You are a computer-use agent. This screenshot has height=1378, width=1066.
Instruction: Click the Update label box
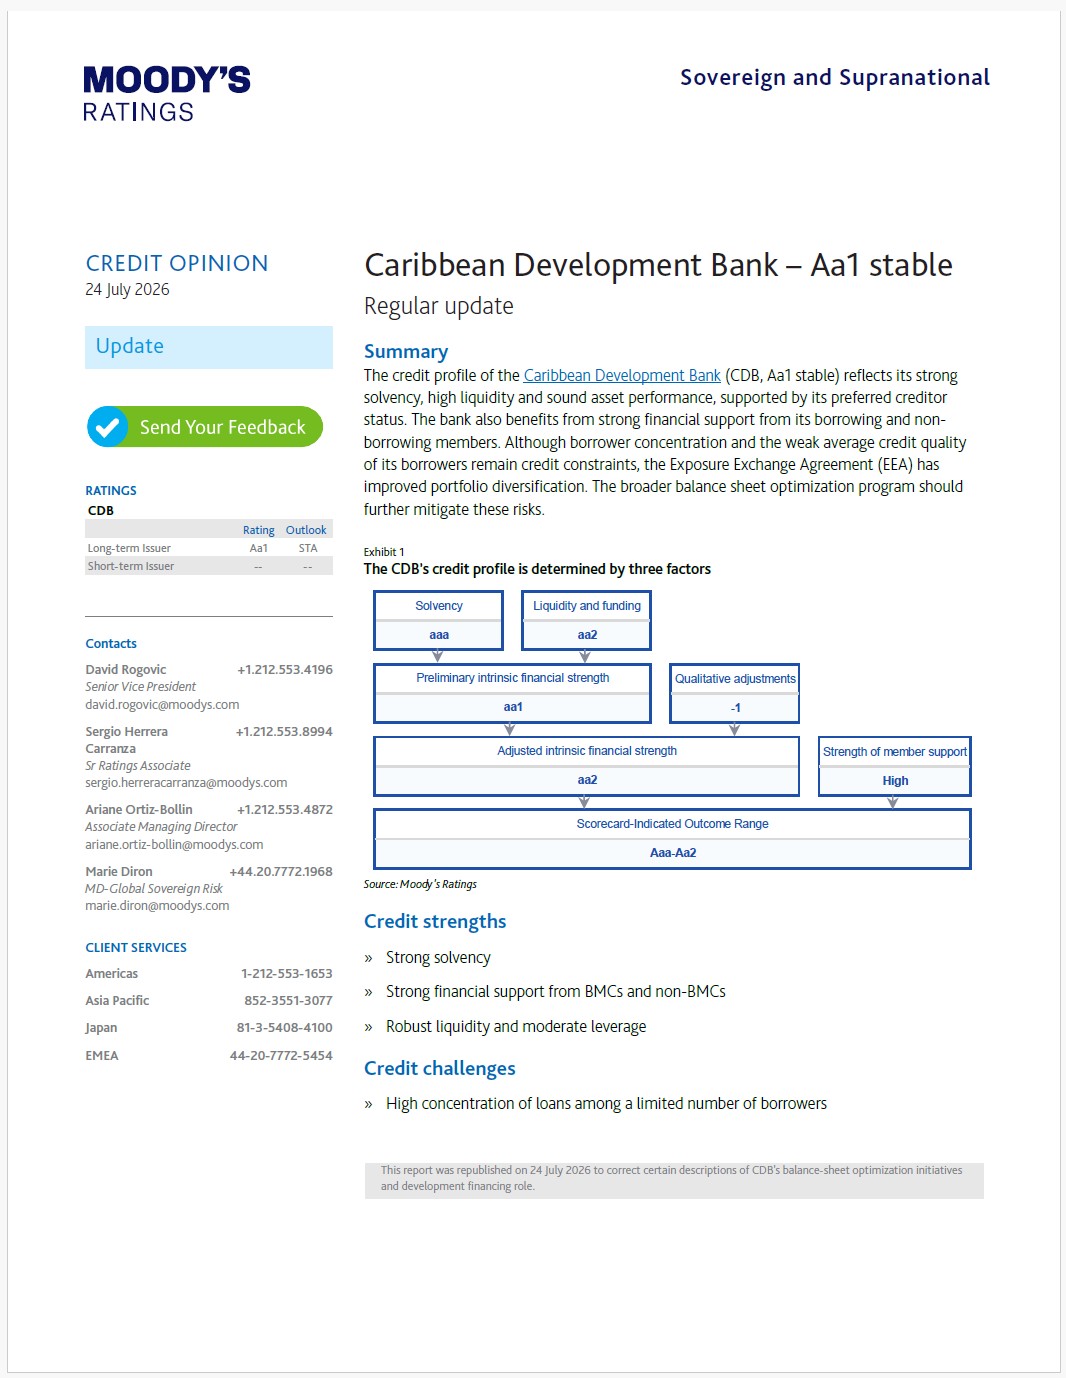click(209, 347)
